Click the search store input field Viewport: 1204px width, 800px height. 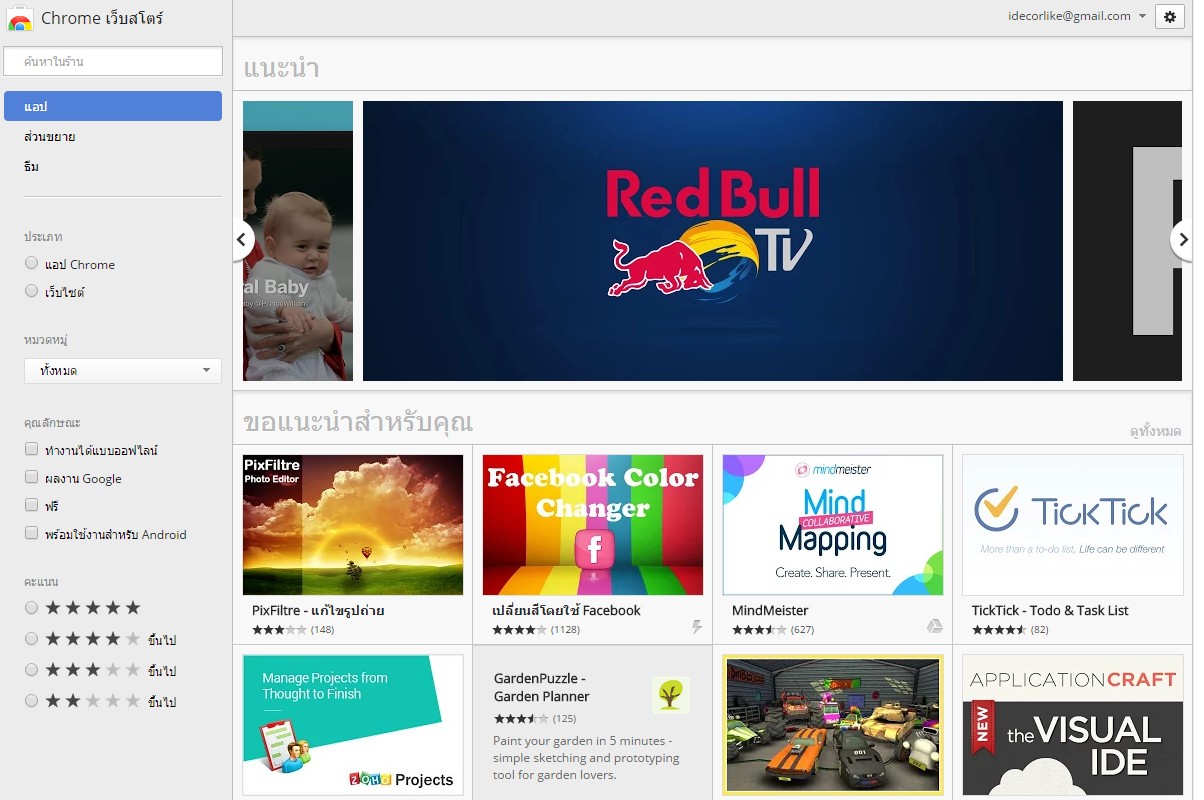point(113,61)
